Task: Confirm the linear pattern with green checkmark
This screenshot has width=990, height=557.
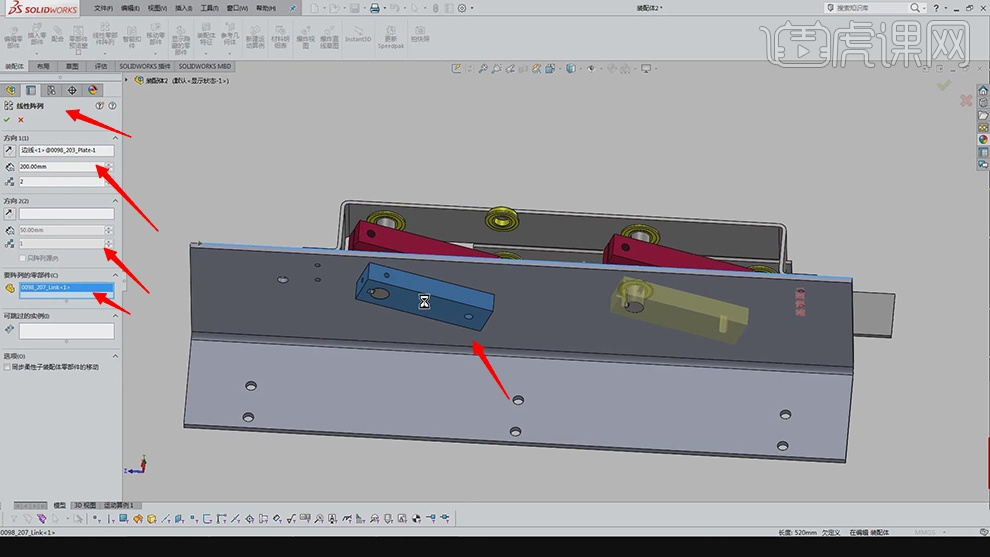Action: point(7,120)
